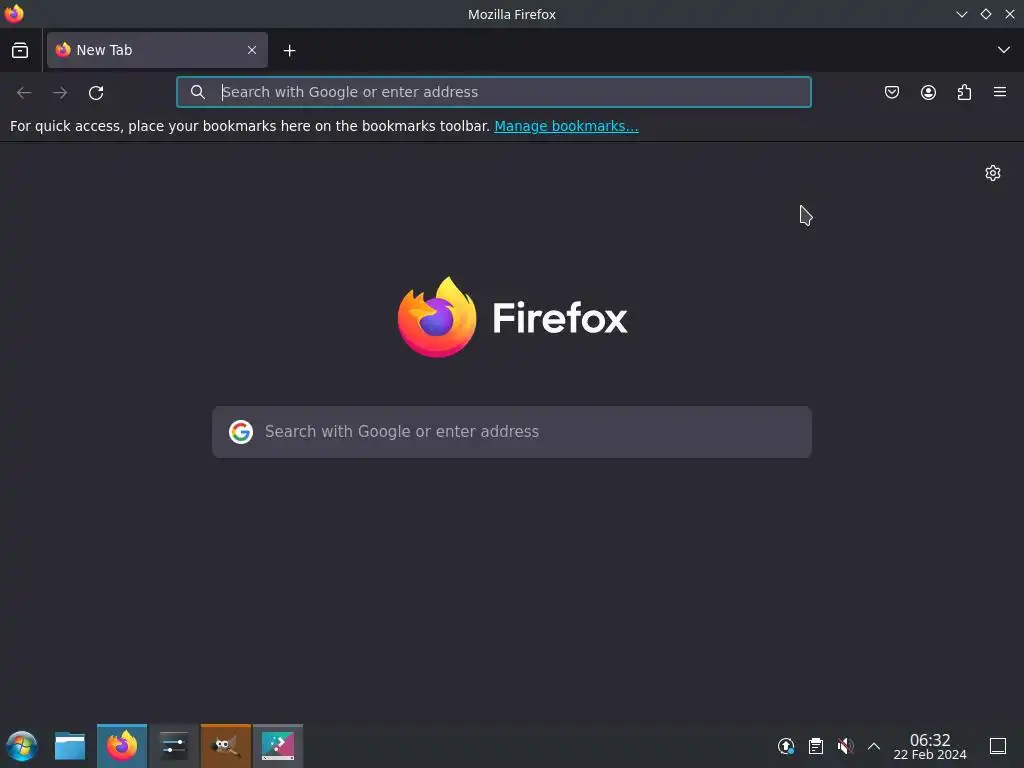The width and height of the screenshot is (1024, 768).
Task: Open the personalize new tab gear icon
Action: click(x=993, y=173)
